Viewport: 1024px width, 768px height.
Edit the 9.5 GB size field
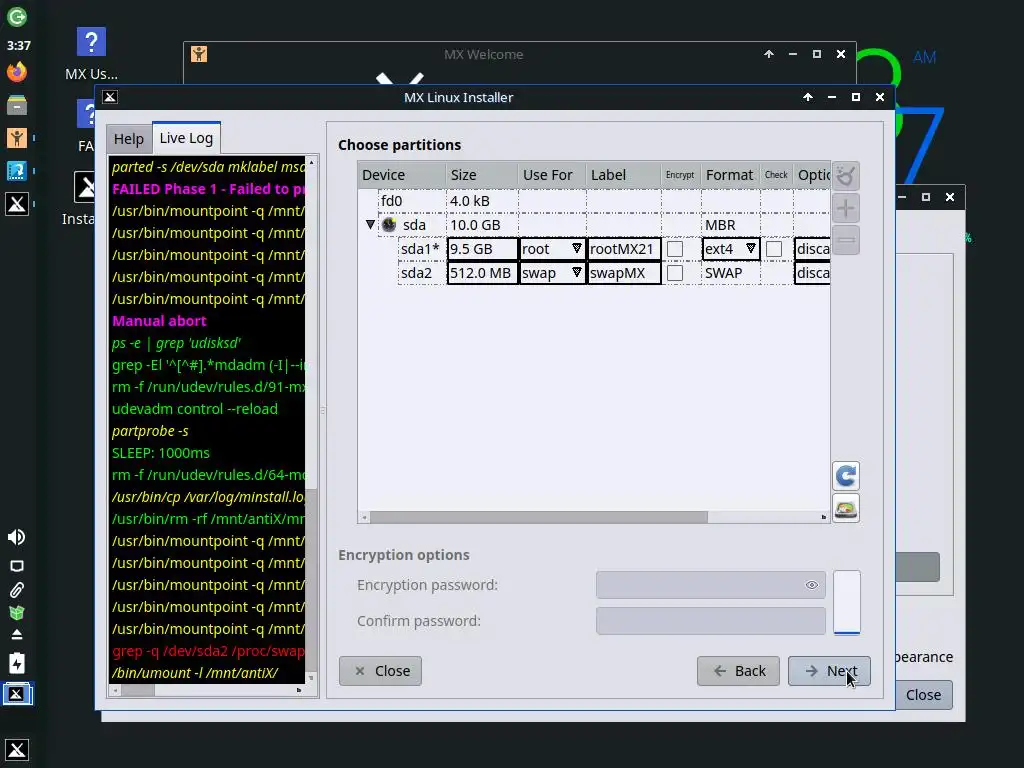483,249
